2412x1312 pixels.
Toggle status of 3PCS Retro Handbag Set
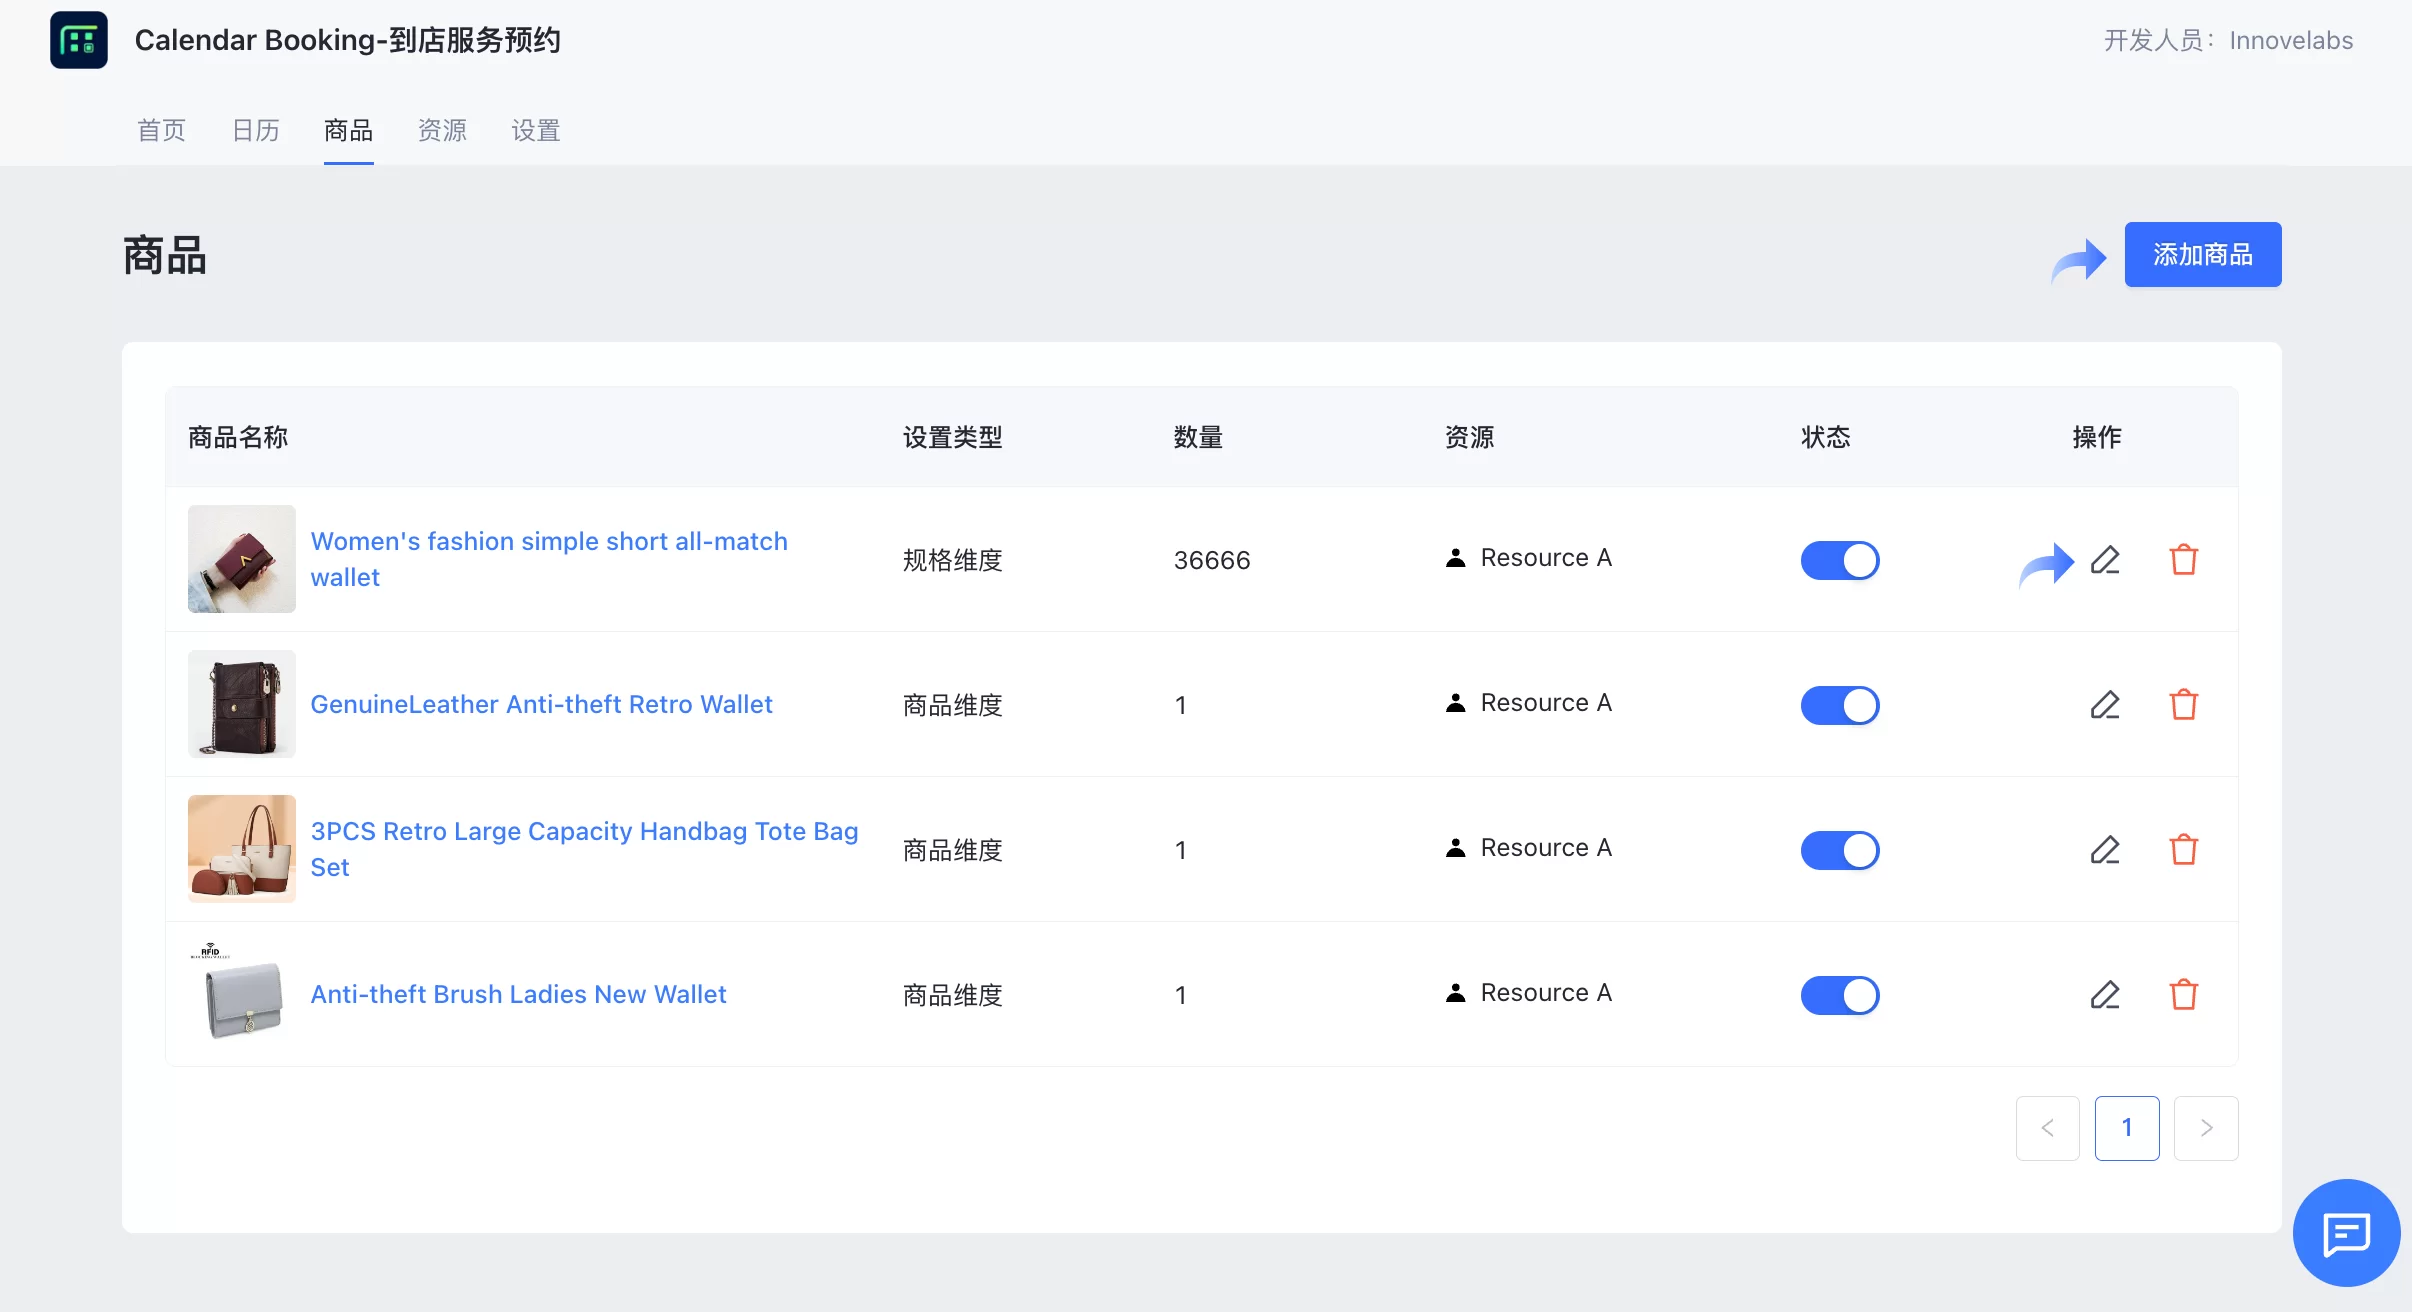pyautogui.click(x=1840, y=850)
